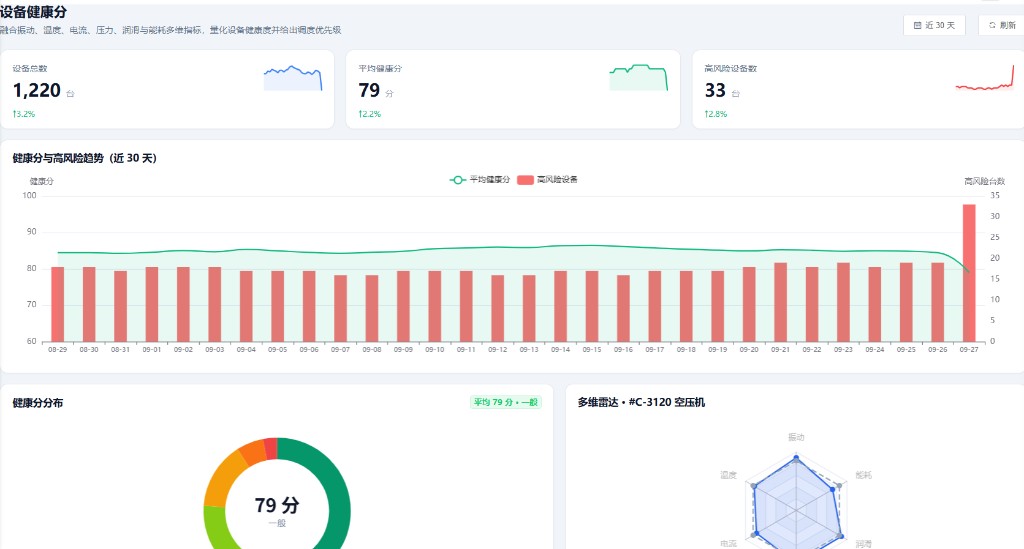Click the ↑2.2% change indicator
Screen dimensions: 1024x549
pyautogui.click(x=370, y=114)
